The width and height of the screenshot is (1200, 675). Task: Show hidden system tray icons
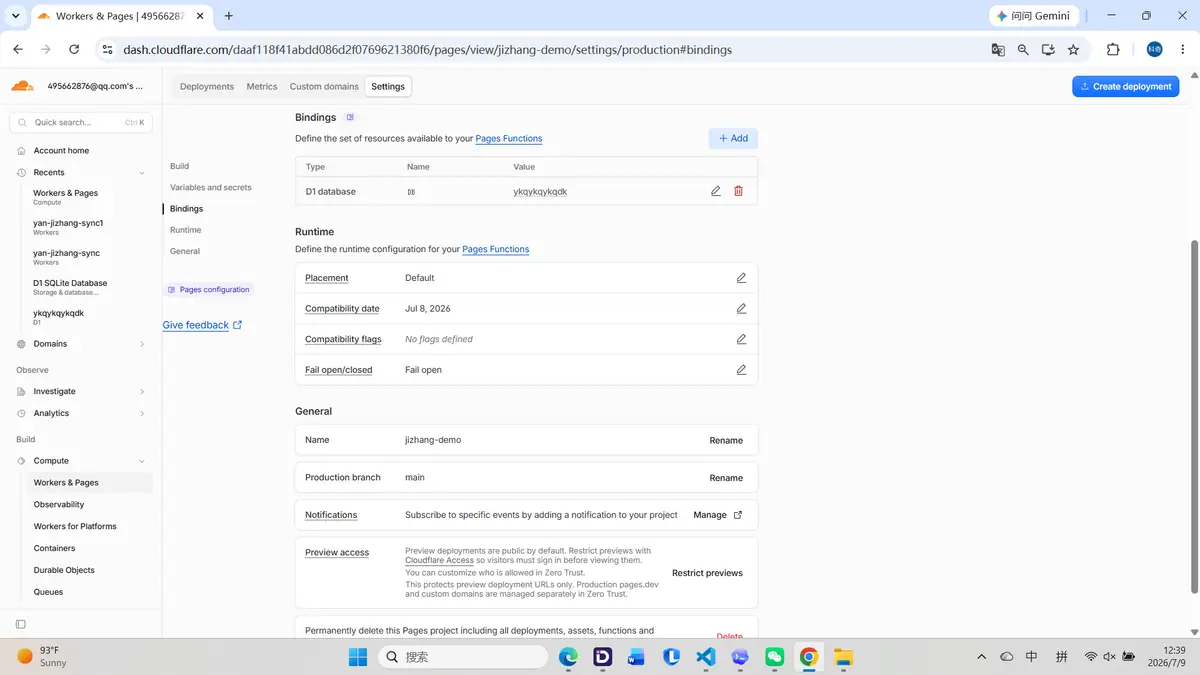(982, 657)
